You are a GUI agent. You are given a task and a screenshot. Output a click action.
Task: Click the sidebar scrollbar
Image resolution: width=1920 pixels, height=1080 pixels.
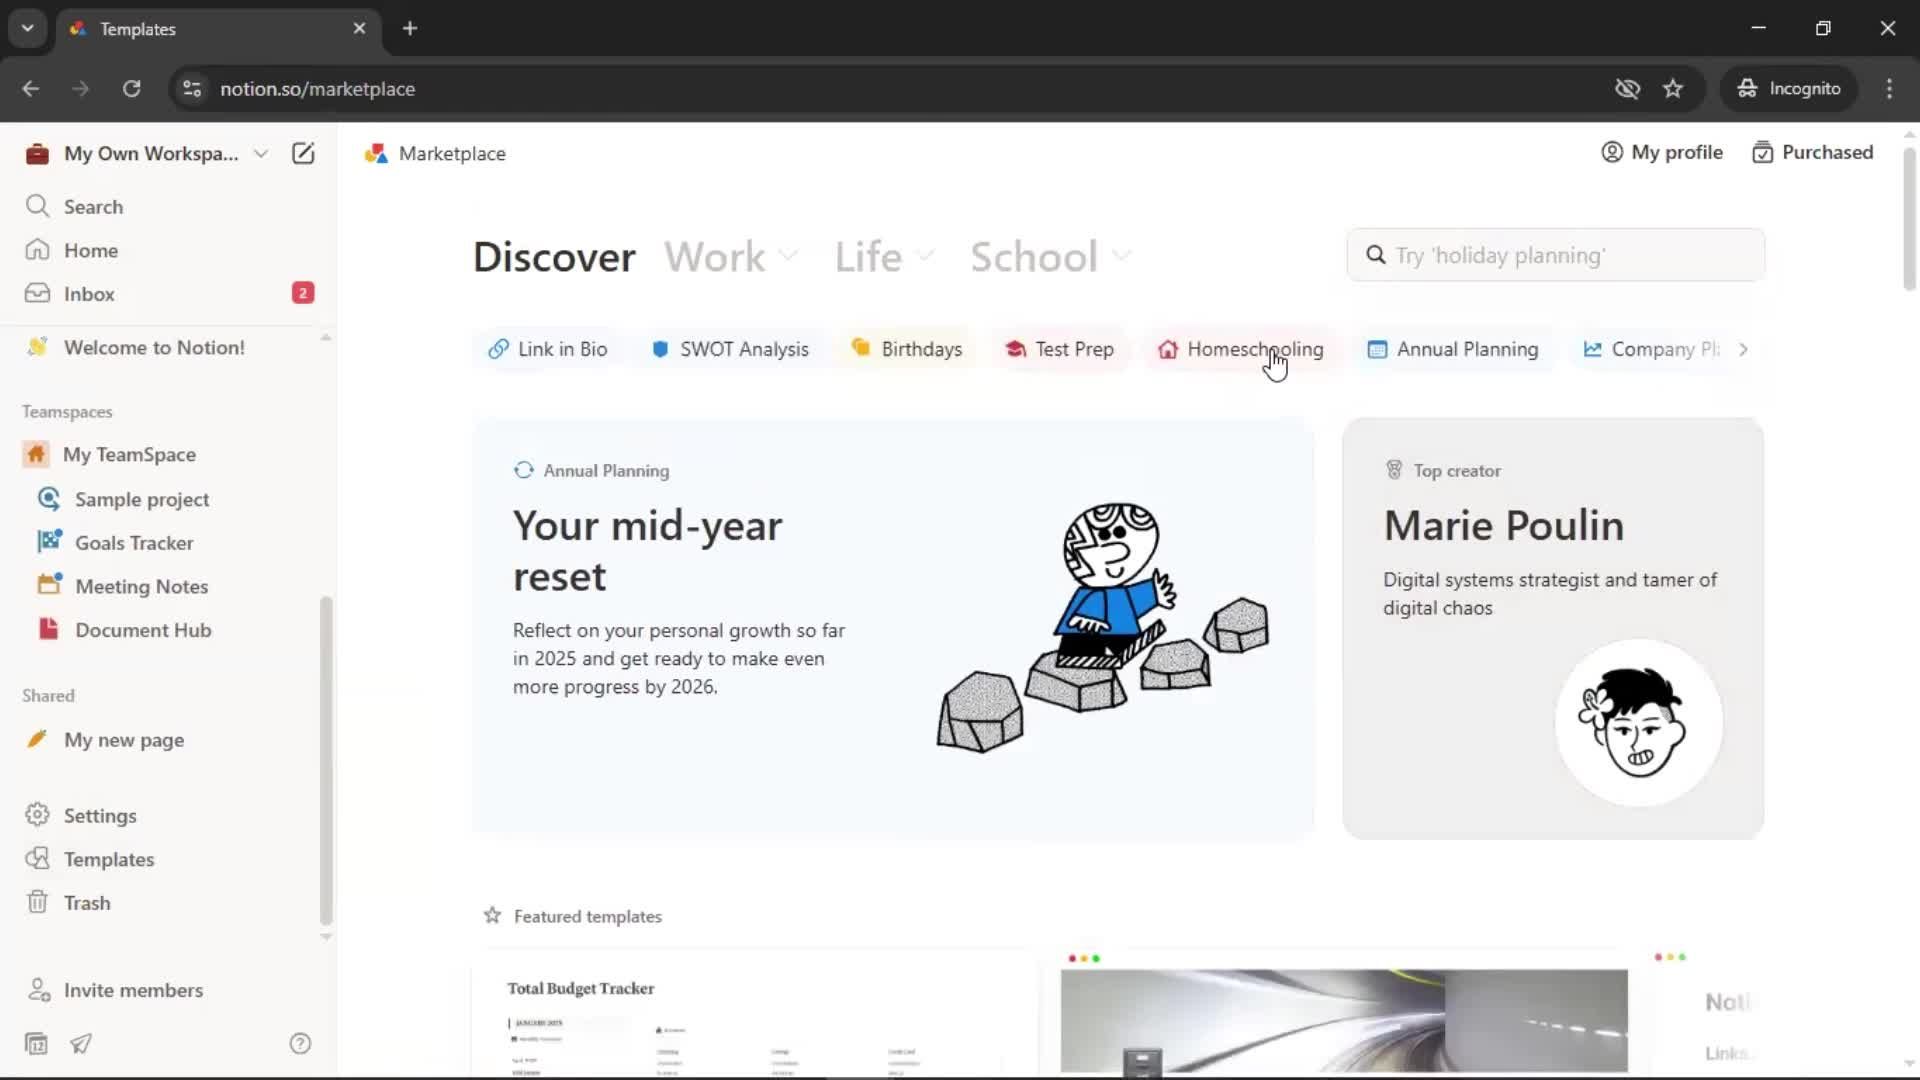[325, 760]
